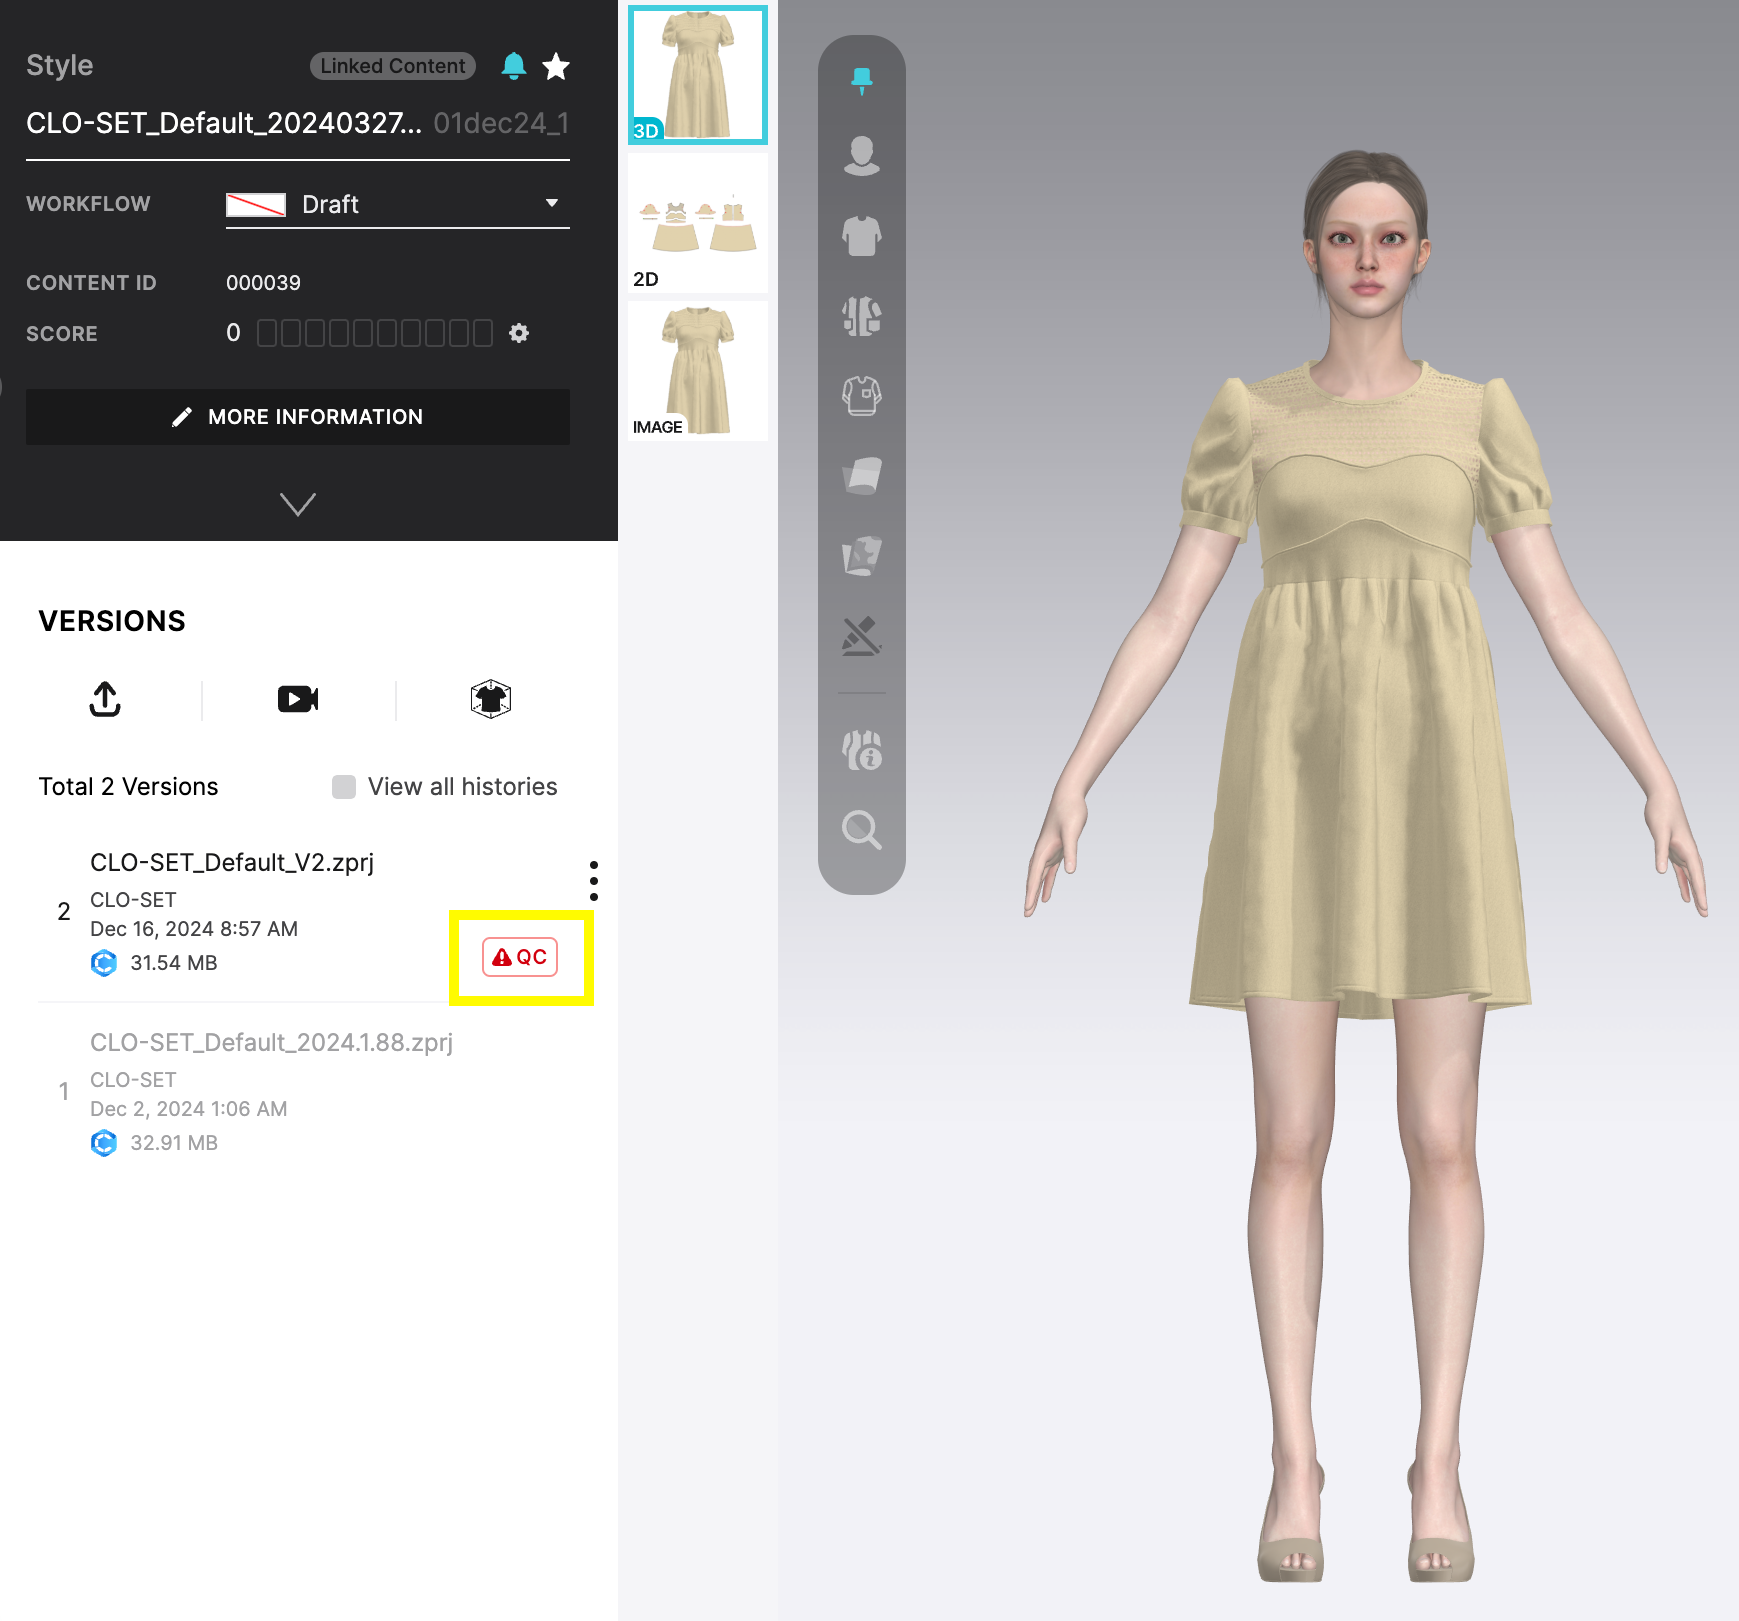Open the video recording icon under VERSIONS
The image size is (1739, 1621).
coord(297,699)
